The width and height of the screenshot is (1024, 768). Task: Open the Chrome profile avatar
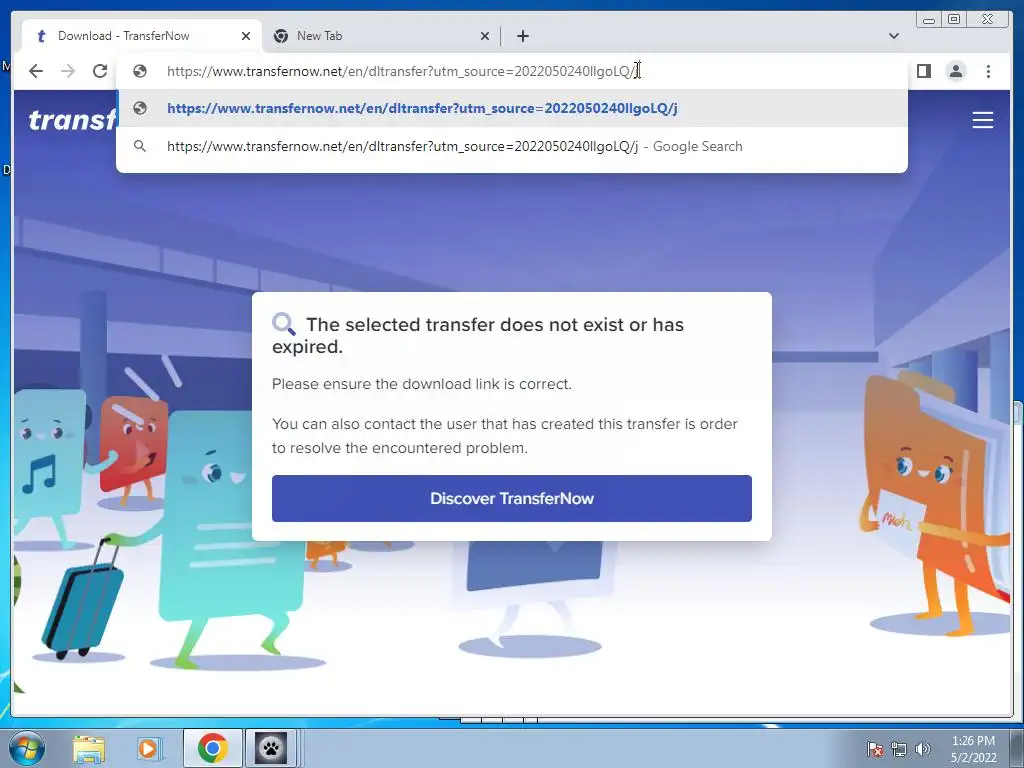point(956,71)
